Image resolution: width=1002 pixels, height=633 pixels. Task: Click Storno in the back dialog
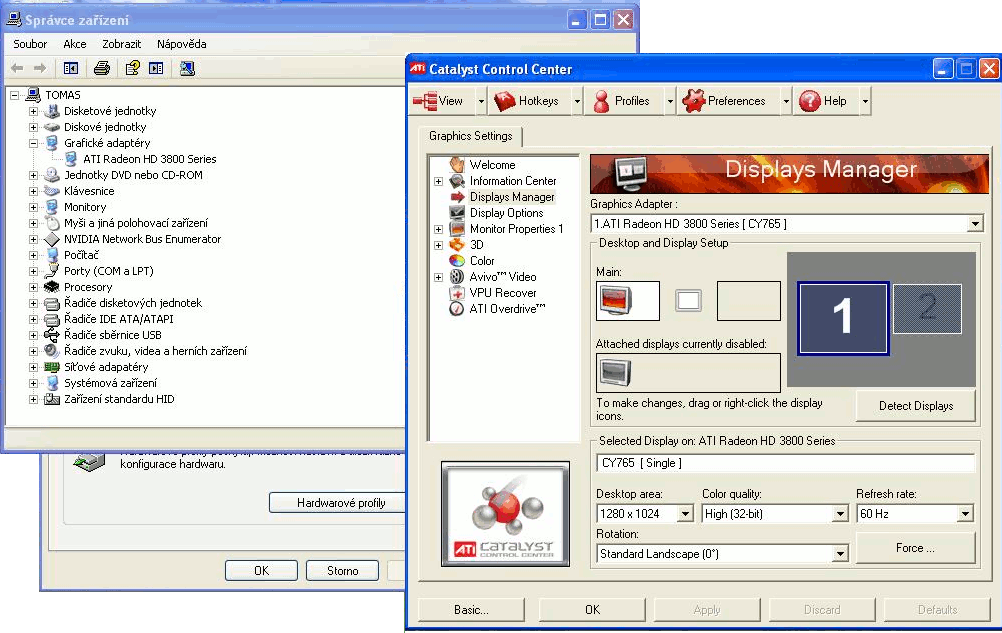[343, 570]
